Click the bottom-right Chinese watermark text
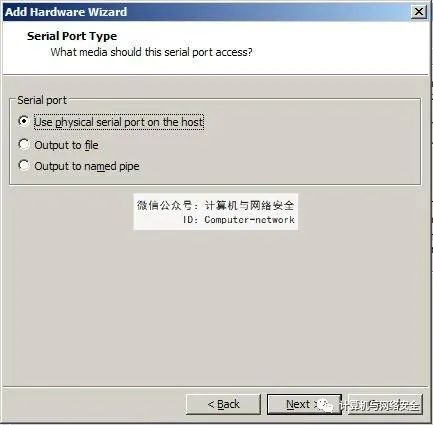The image size is (433, 425). (379, 405)
